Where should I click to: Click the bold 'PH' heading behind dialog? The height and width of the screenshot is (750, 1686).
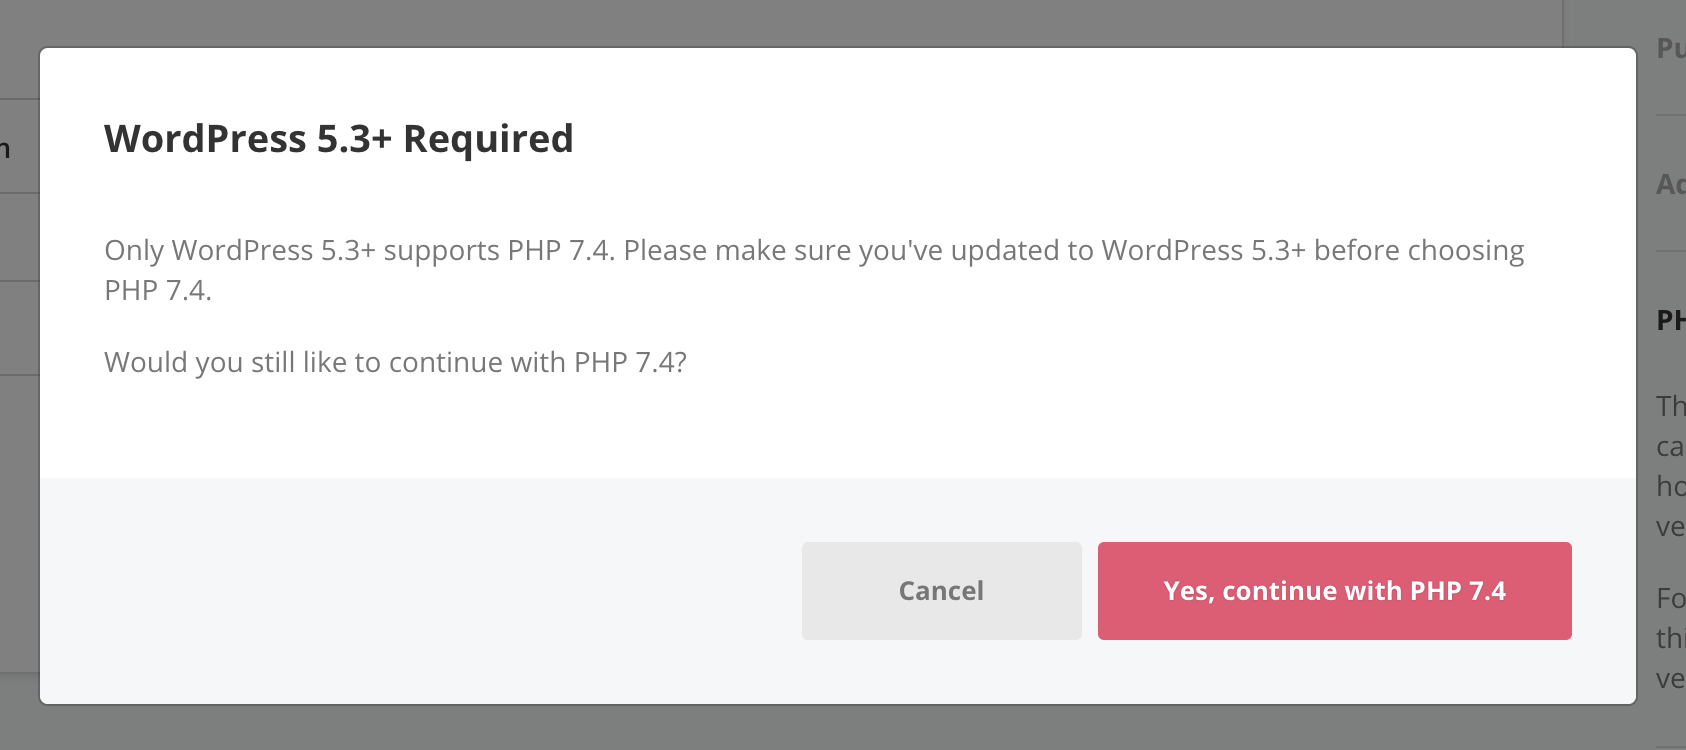1670,320
